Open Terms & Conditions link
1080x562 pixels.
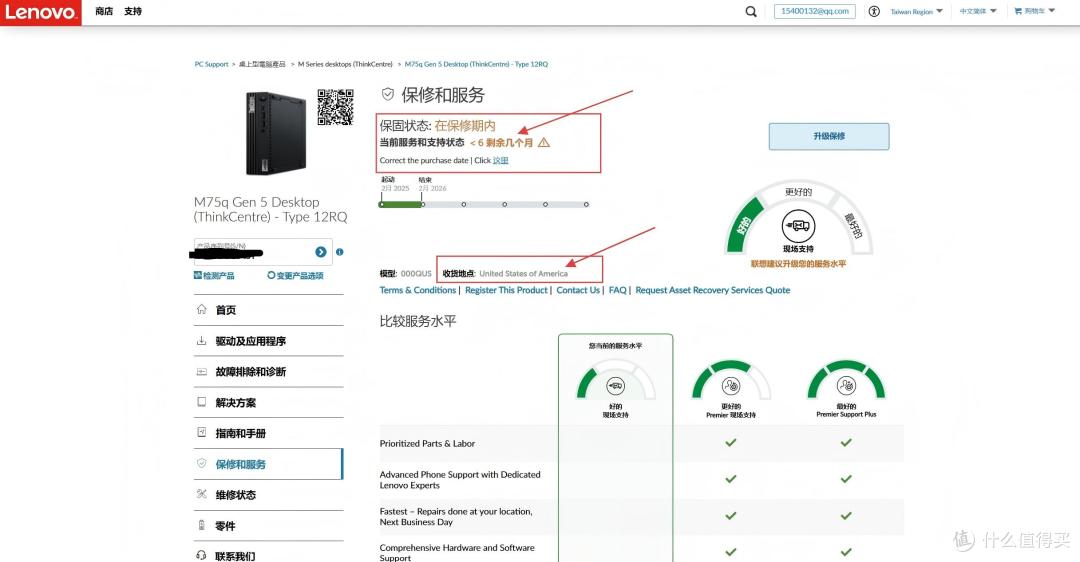point(418,290)
